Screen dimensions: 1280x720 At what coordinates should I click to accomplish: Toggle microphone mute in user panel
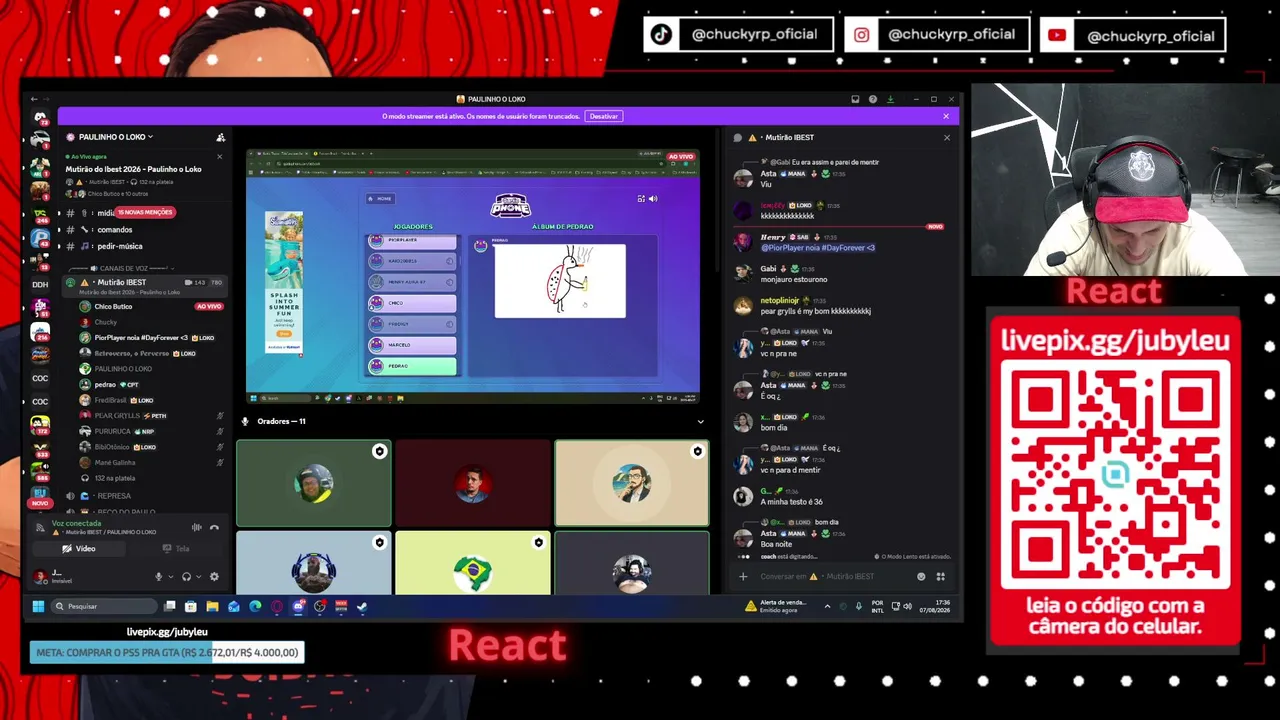[x=158, y=577]
